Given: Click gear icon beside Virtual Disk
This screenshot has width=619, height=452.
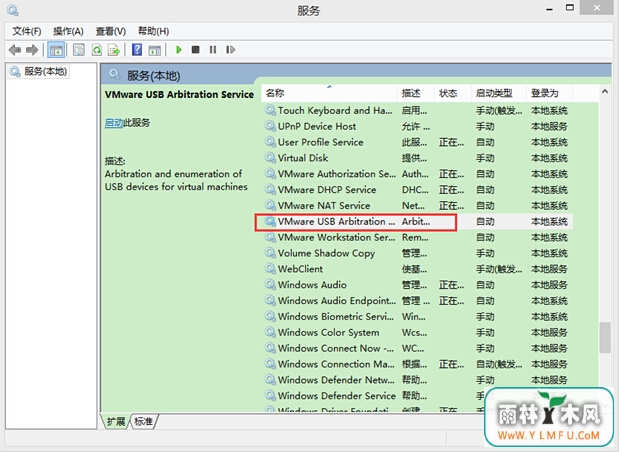Looking at the screenshot, I should [x=270, y=158].
